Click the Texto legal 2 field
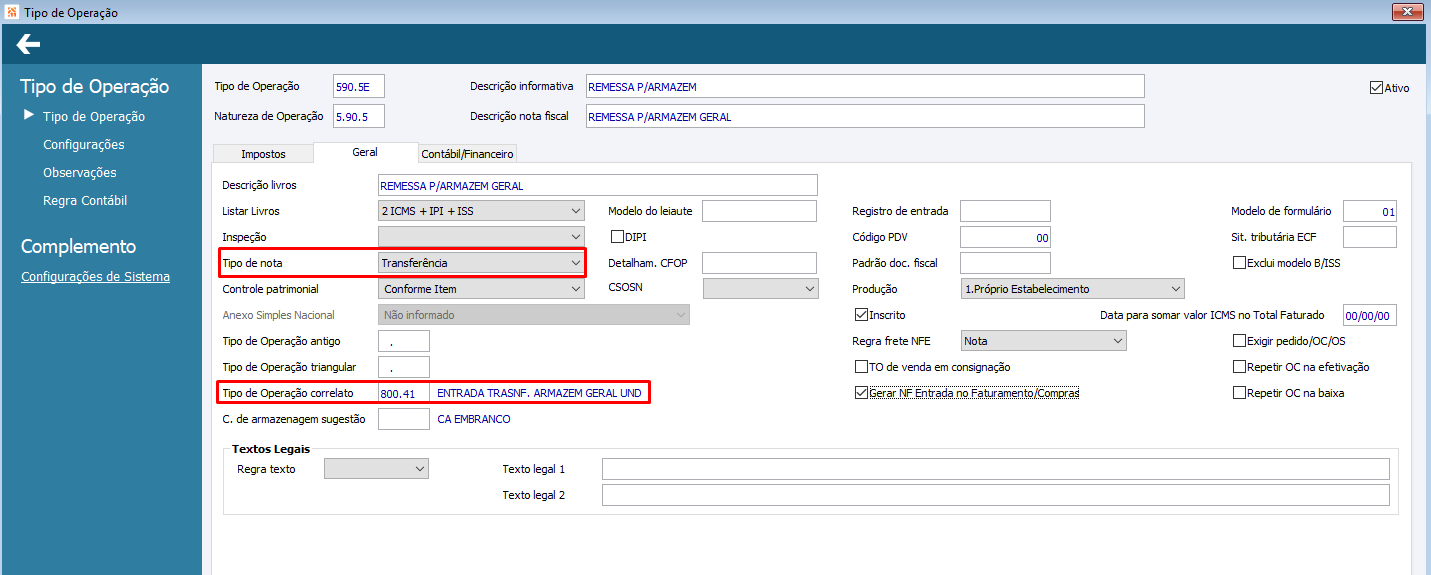 click(996, 495)
